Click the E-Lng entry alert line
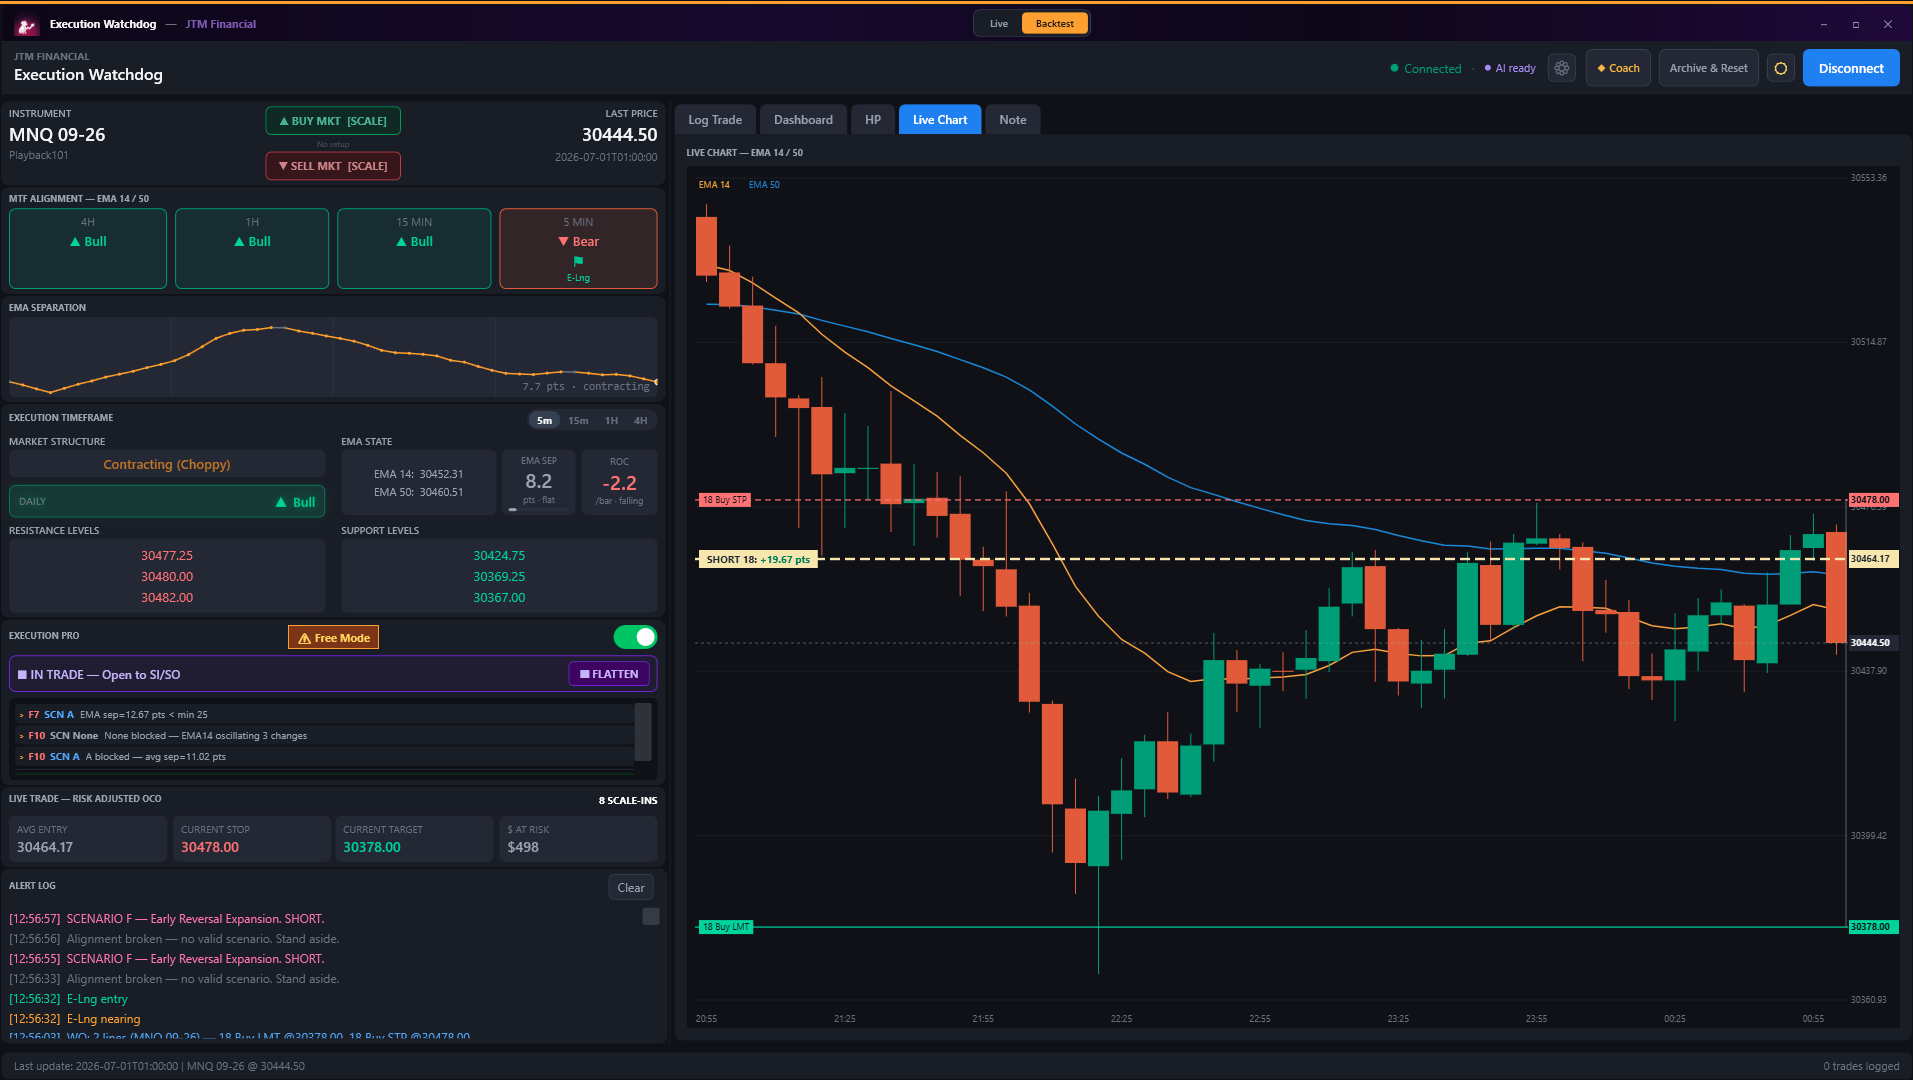The height and width of the screenshot is (1080, 1913). tap(69, 999)
